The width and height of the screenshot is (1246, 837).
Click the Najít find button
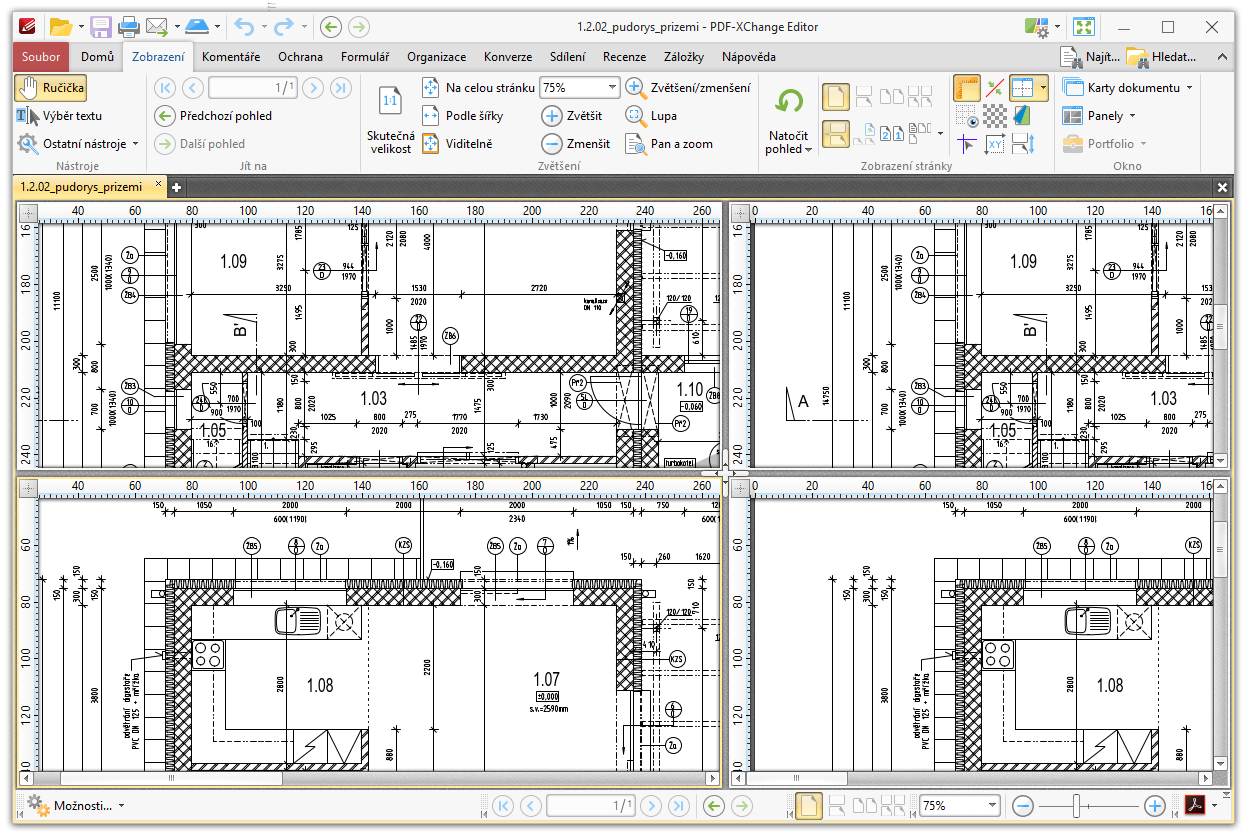point(1089,57)
